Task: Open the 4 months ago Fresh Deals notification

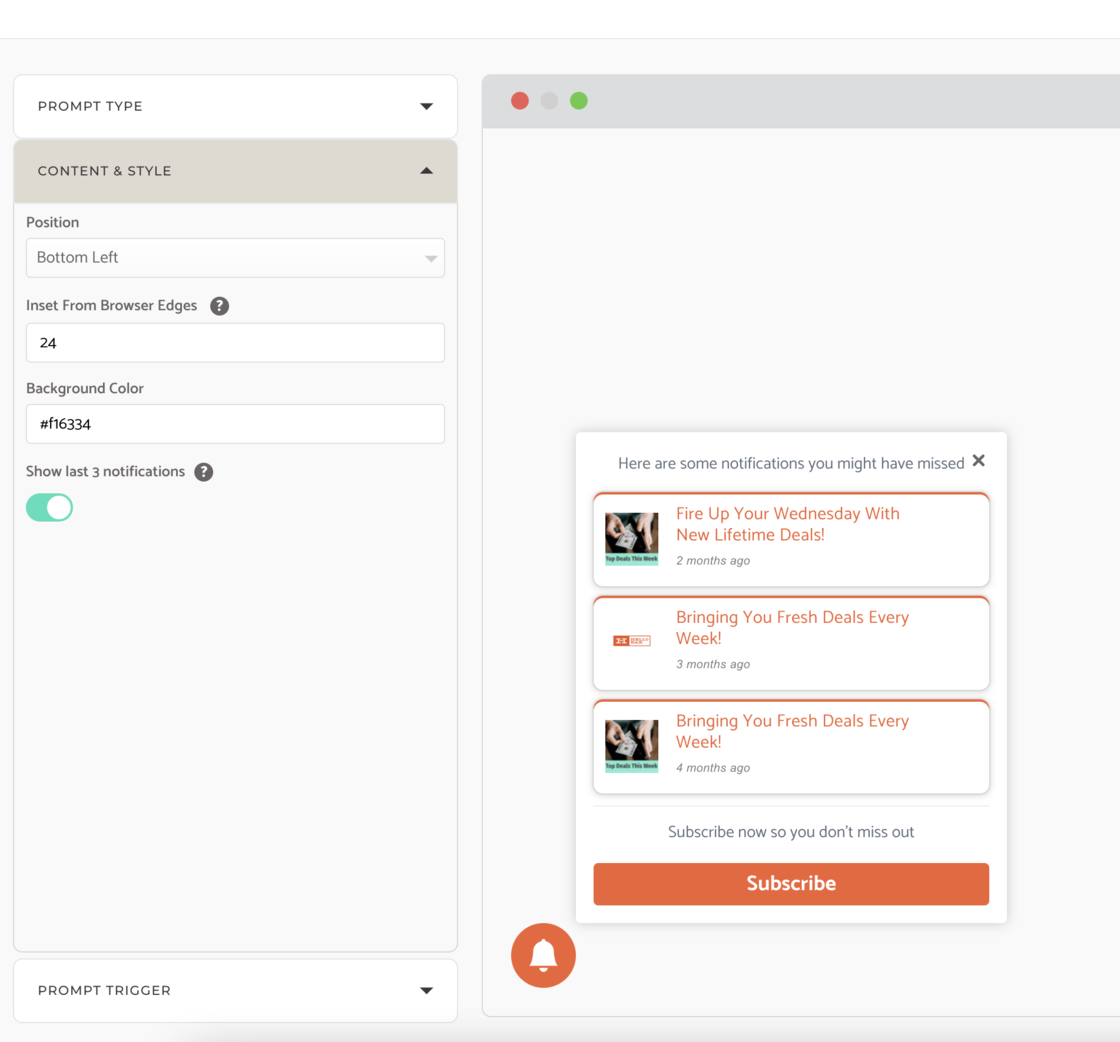Action: (791, 746)
